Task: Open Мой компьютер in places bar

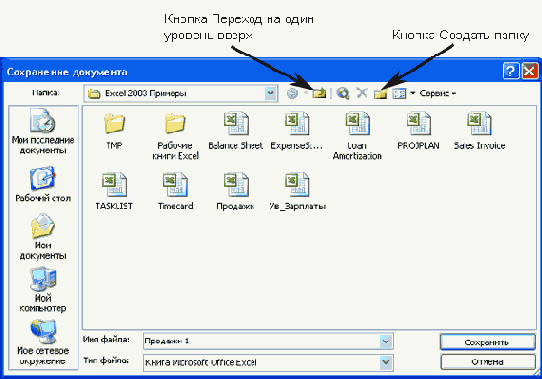Action: tap(43, 290)
